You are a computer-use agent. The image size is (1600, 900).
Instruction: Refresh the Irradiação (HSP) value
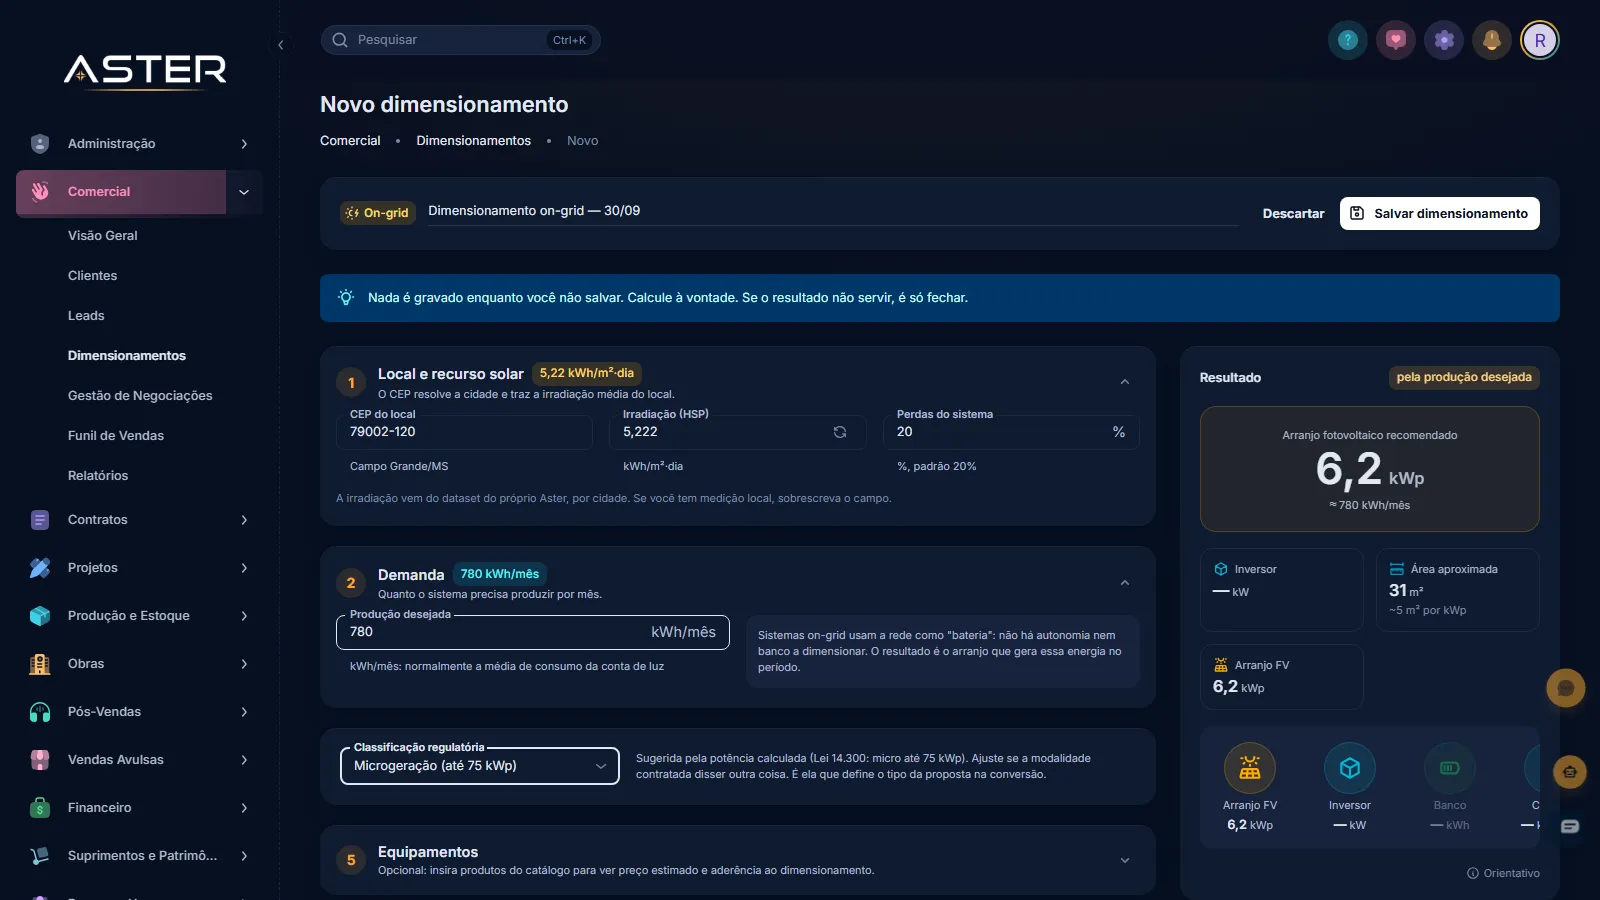(840, 432)
